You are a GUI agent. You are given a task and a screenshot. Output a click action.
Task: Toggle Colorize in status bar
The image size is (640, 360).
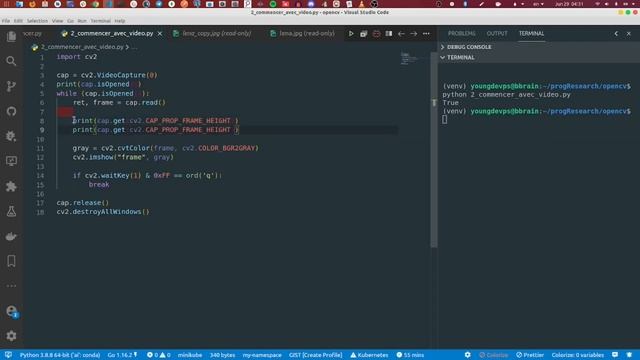[493, 355]
